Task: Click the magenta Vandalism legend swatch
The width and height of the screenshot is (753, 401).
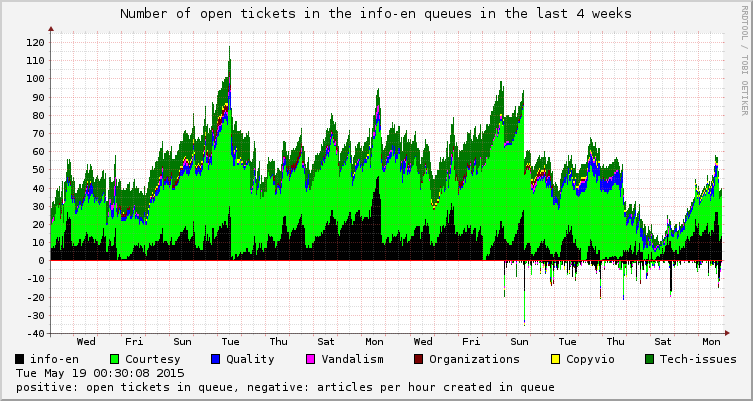Action: [x=311, y=359]
